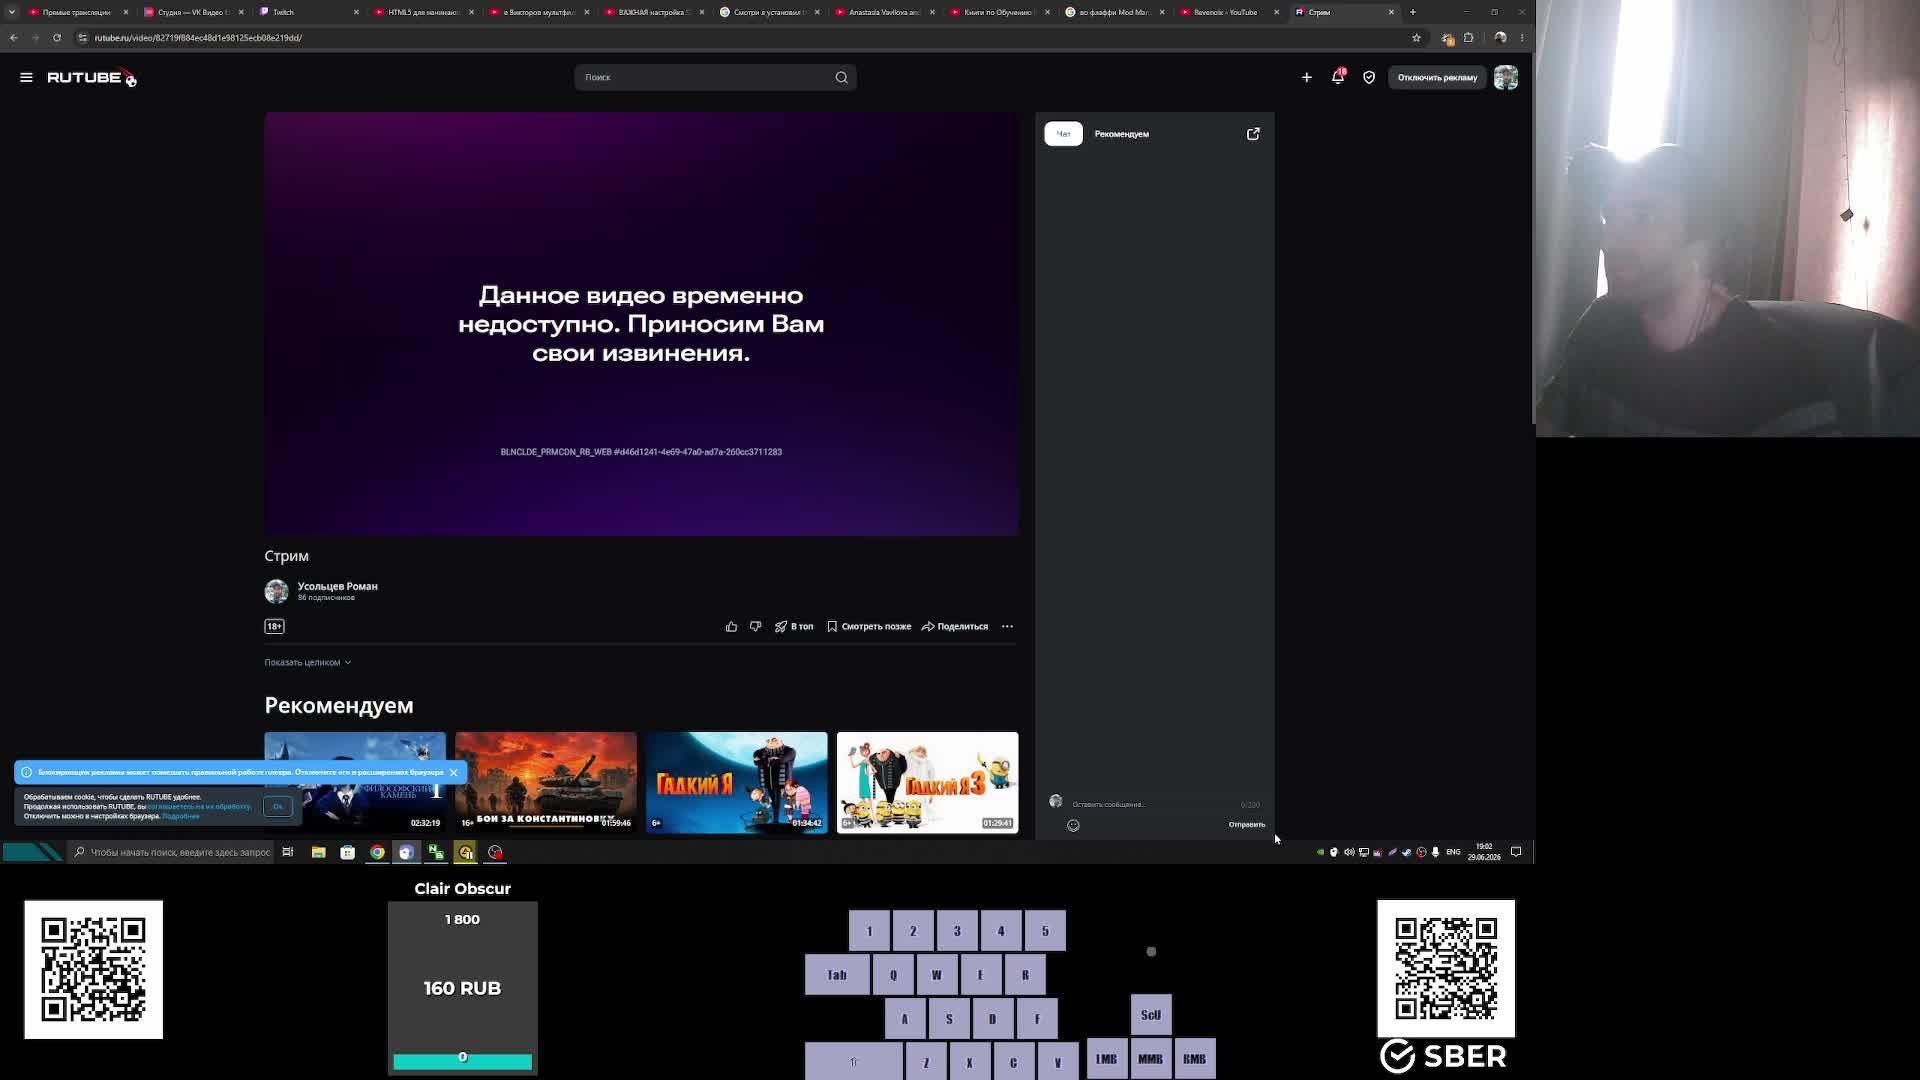This screenshot has height=1080, width=1920.
Task: Click the channel avatar under video title
Action: tap(276, 591)
